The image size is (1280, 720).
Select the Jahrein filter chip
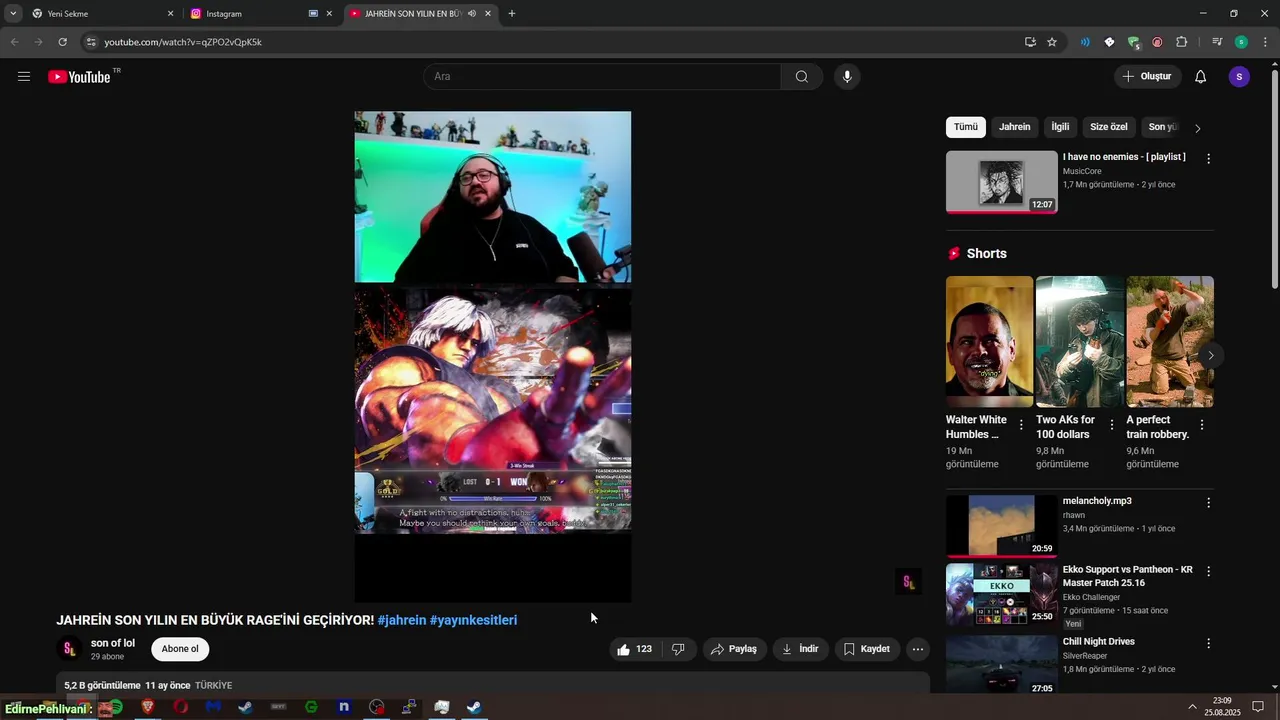[x=1015, y=127]
